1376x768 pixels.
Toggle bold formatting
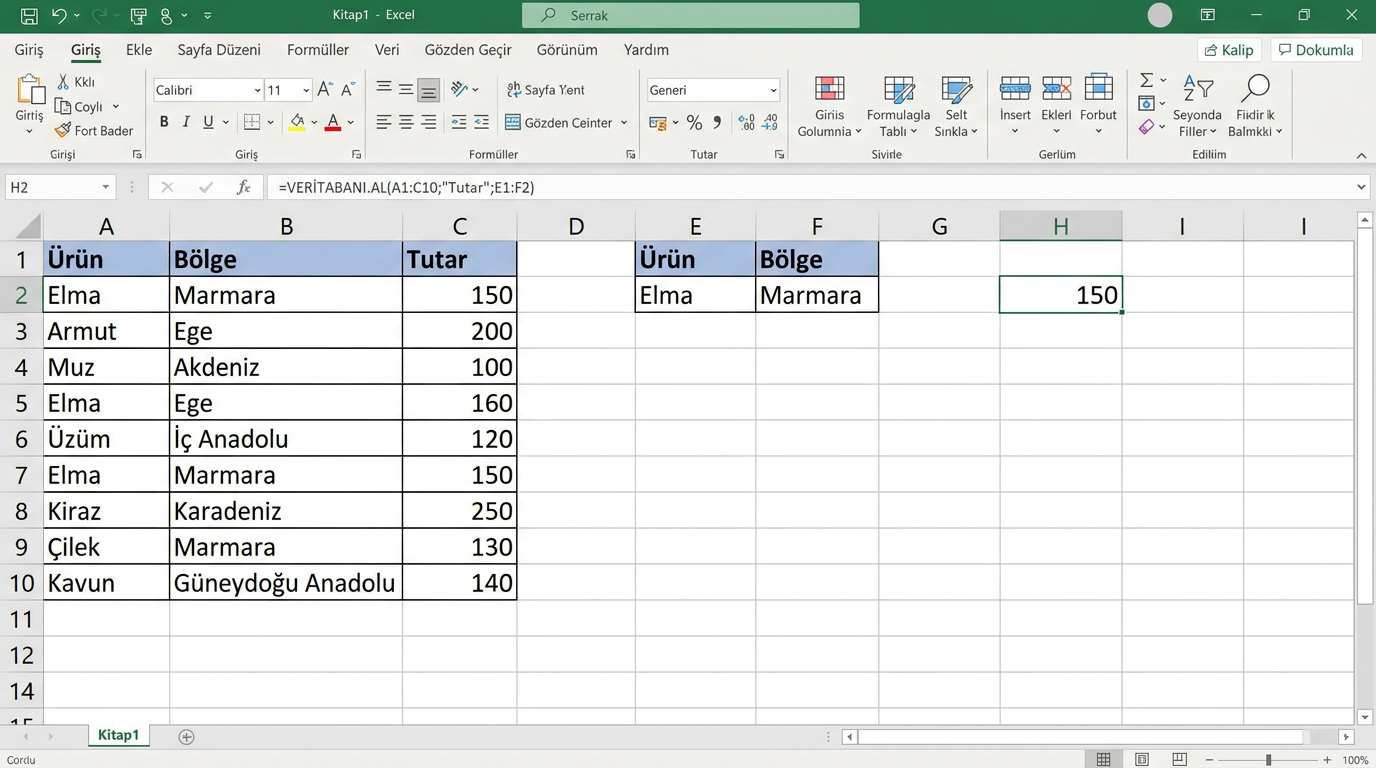point(164,122)
